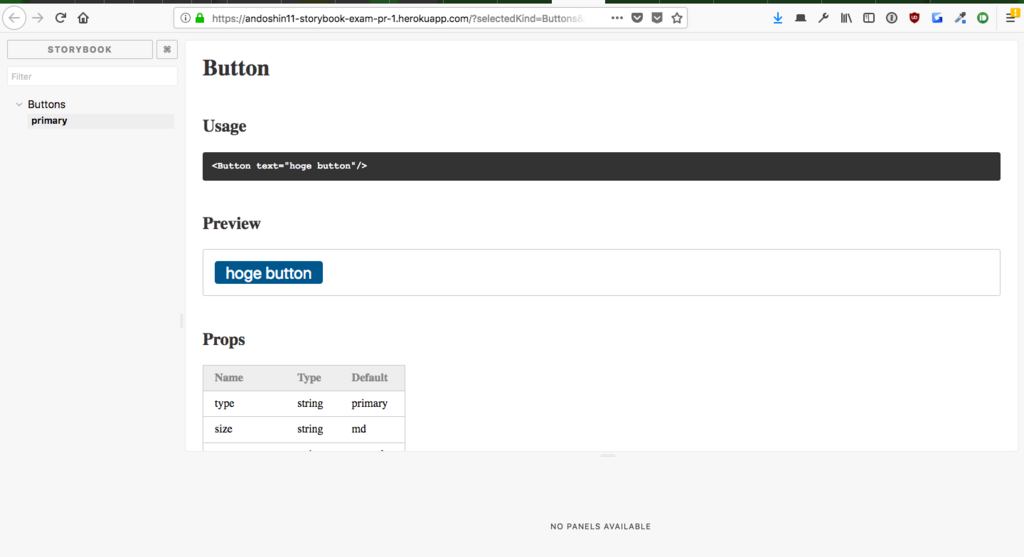This screenshot has width=1024, height=557.
Task: Open the wrench developer tools icon
Action: [x=824, y=18]
